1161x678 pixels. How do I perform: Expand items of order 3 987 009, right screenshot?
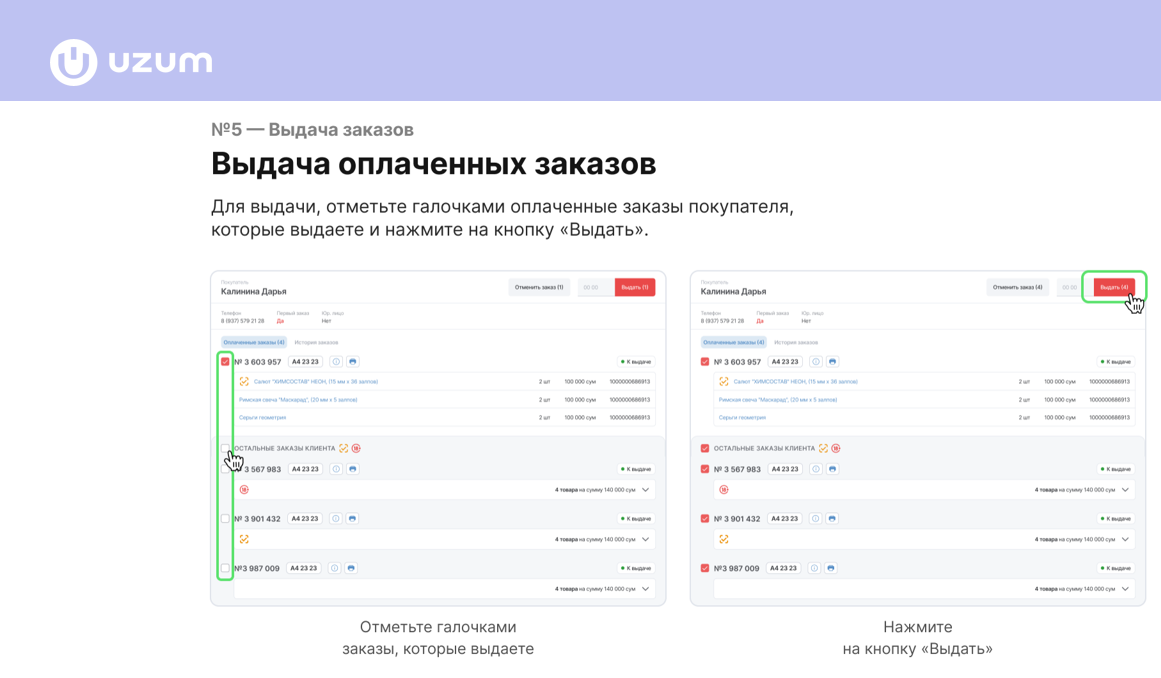(x=1125, y=589)
